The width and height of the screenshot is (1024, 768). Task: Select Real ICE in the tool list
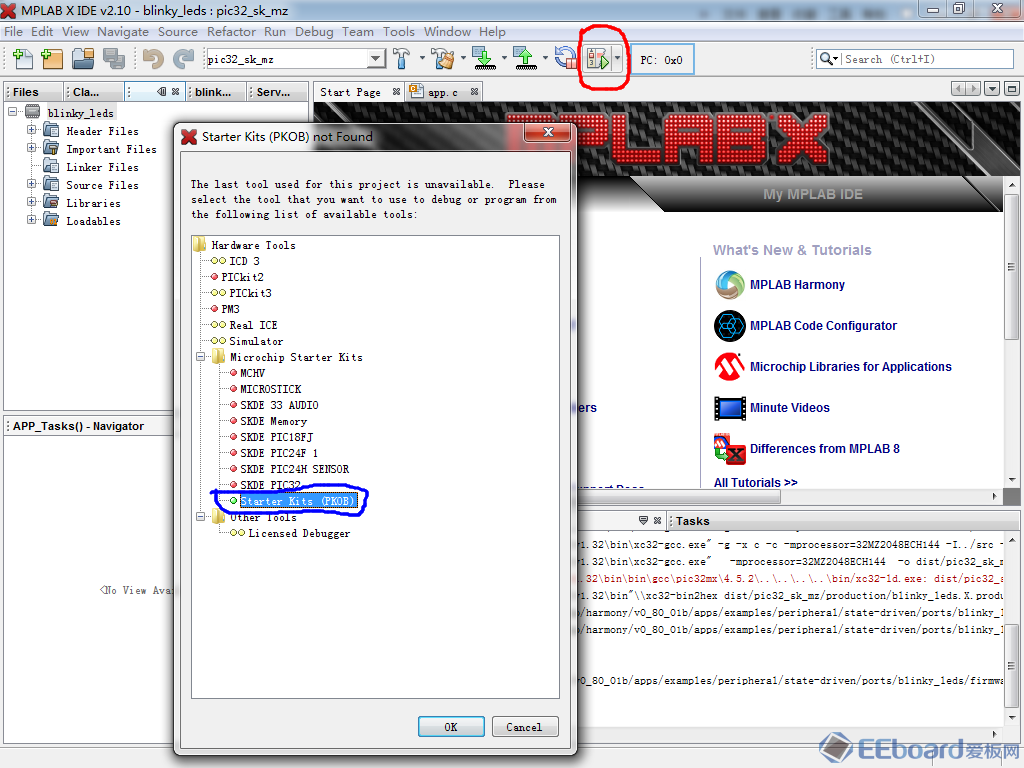coord(253,325)
